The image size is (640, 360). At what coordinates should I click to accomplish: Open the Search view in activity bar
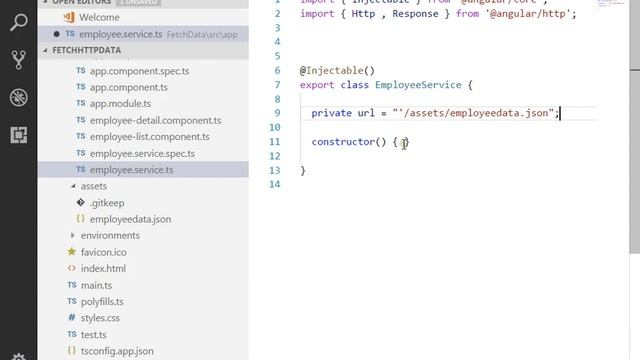click(x=18, y=22)
